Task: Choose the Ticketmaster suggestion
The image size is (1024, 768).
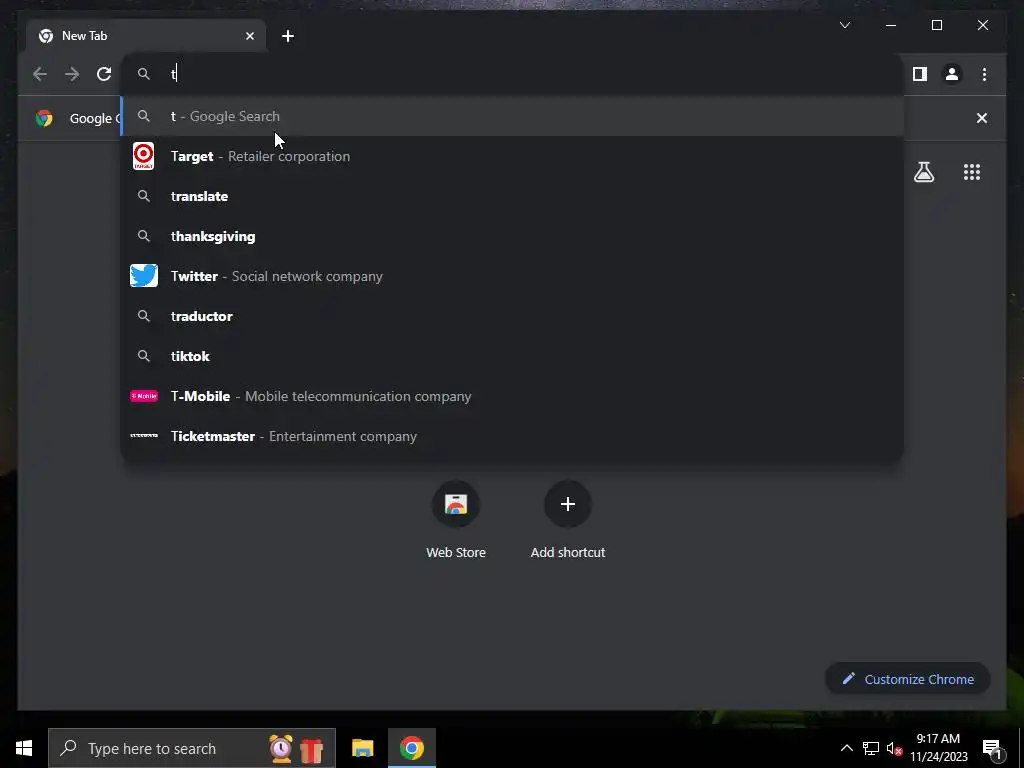Action: [513, 436]
